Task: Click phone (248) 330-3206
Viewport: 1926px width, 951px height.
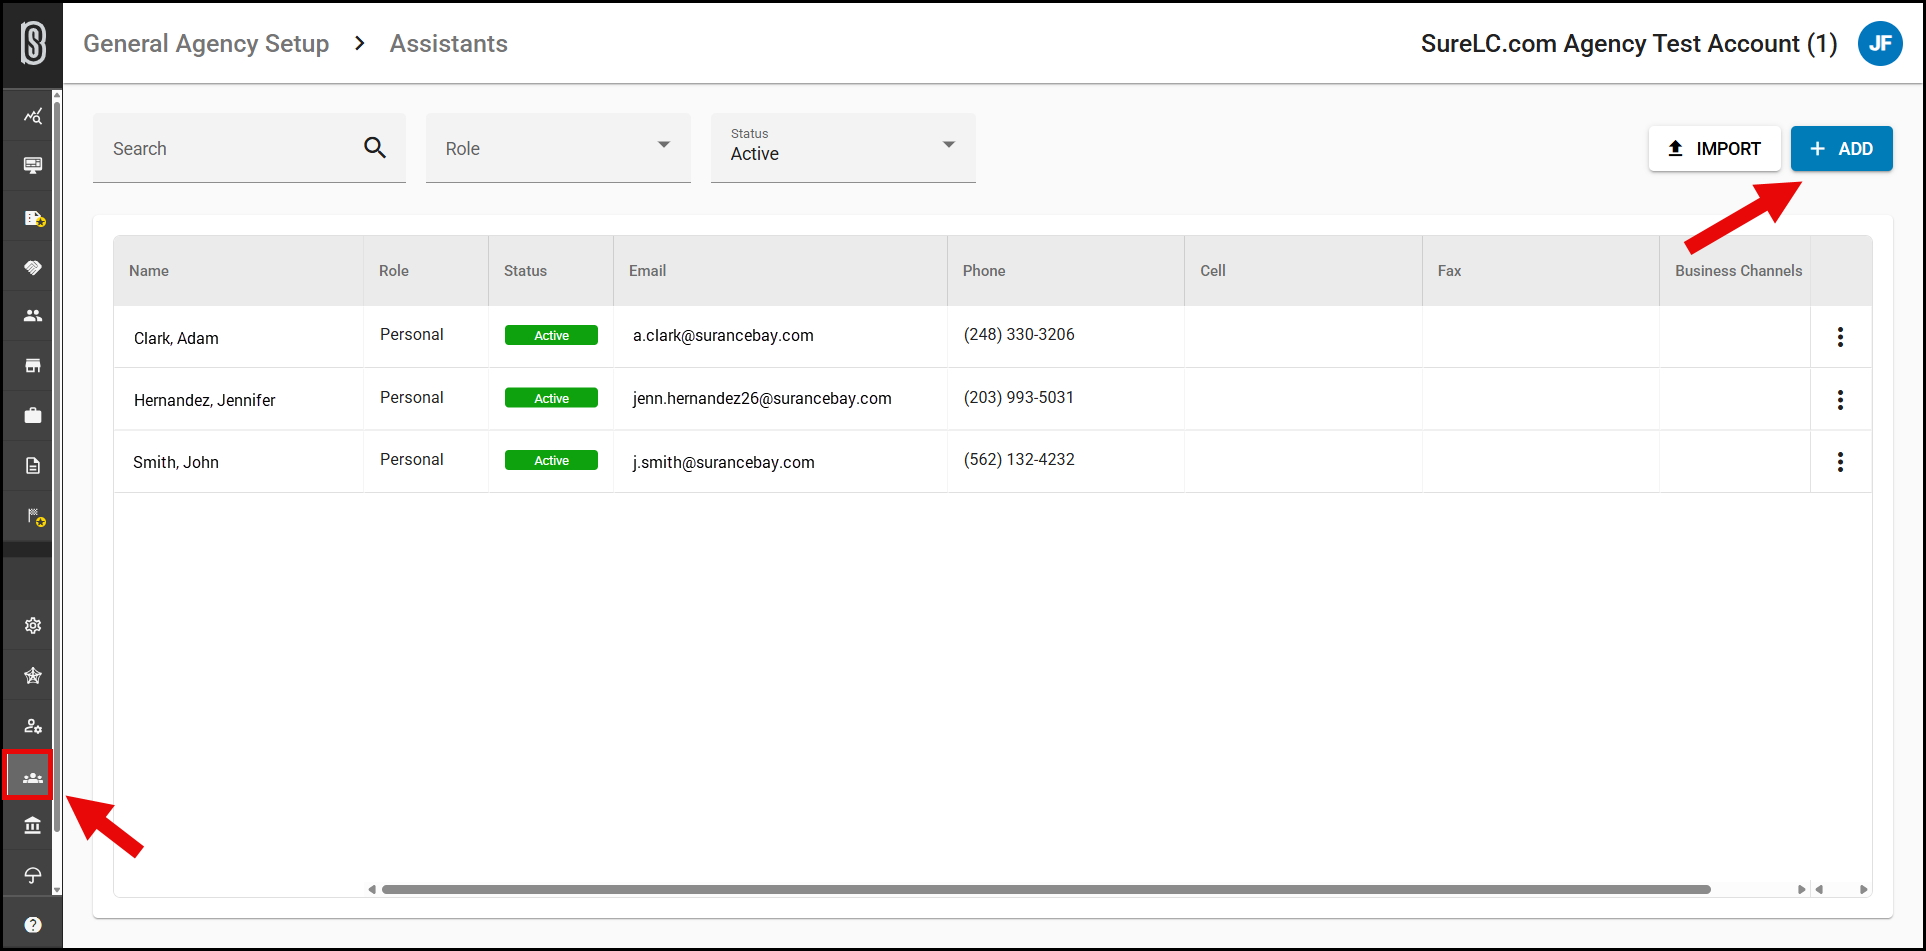Action: (1019, 334)
